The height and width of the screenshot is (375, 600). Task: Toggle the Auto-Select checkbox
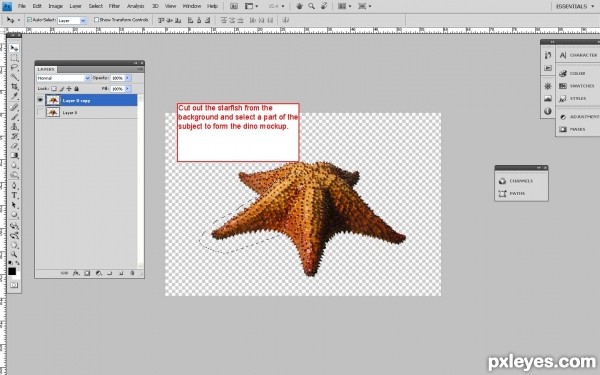coord(29,20)
